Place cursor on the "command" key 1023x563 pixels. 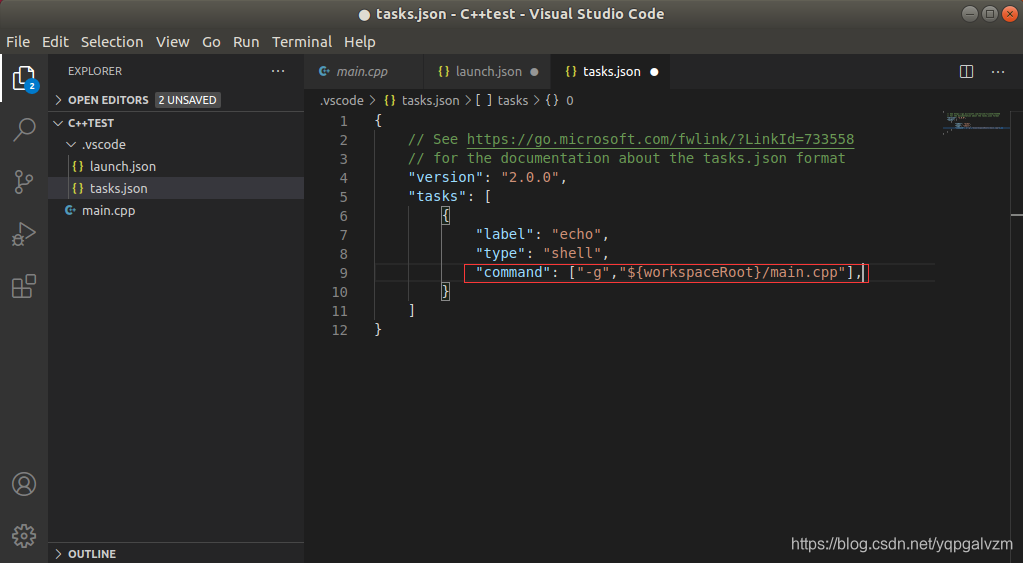click(x=513, y=272)
